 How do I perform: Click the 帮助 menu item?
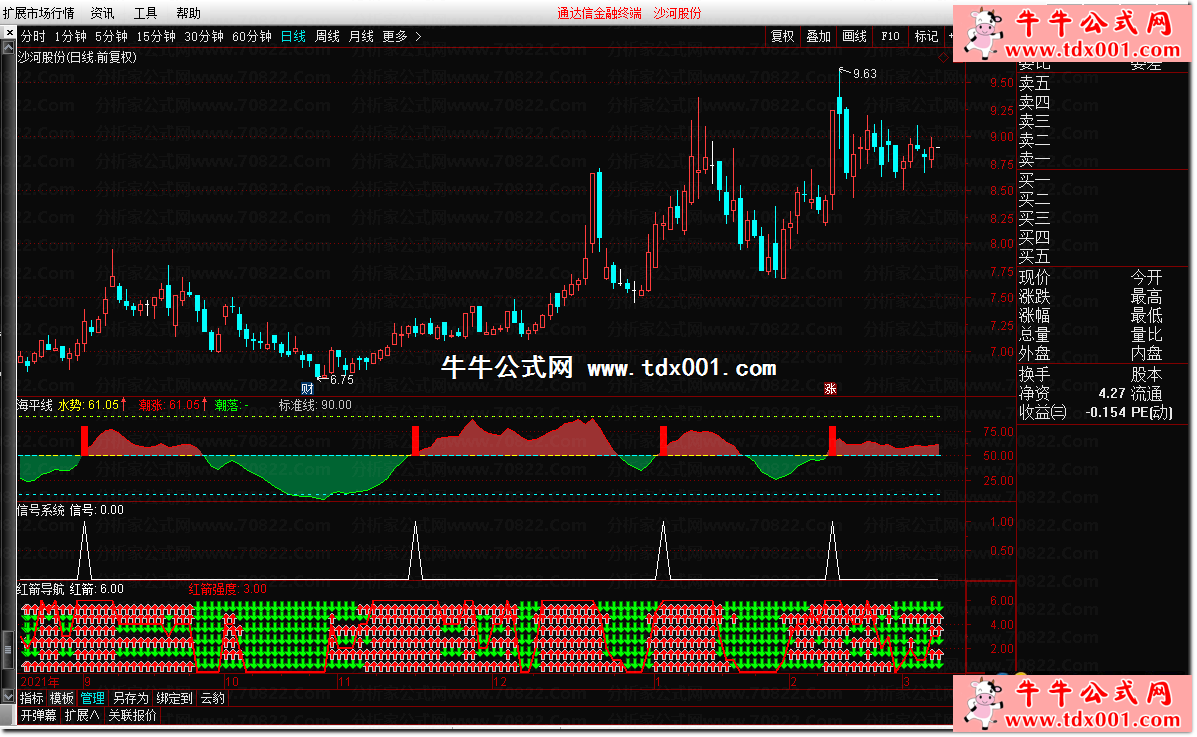pyautogui.click(x=188, y=13)
